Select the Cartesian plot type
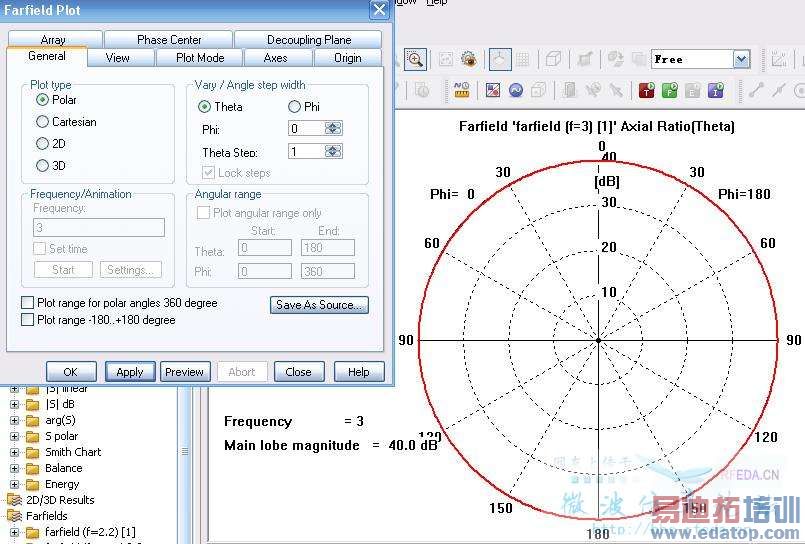Screen dimensions: 805x544 tap(42, 122)
